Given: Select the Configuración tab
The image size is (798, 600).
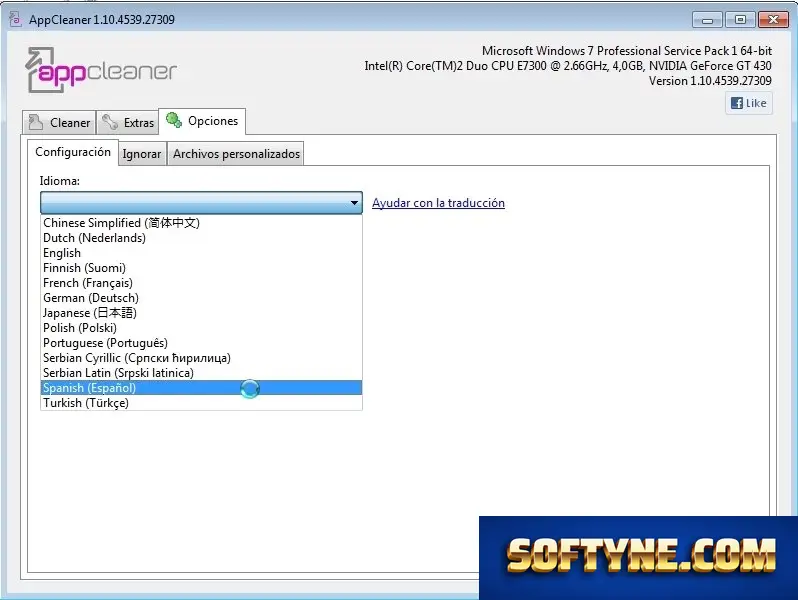Looking at the screenshot, I should (73, 152).
